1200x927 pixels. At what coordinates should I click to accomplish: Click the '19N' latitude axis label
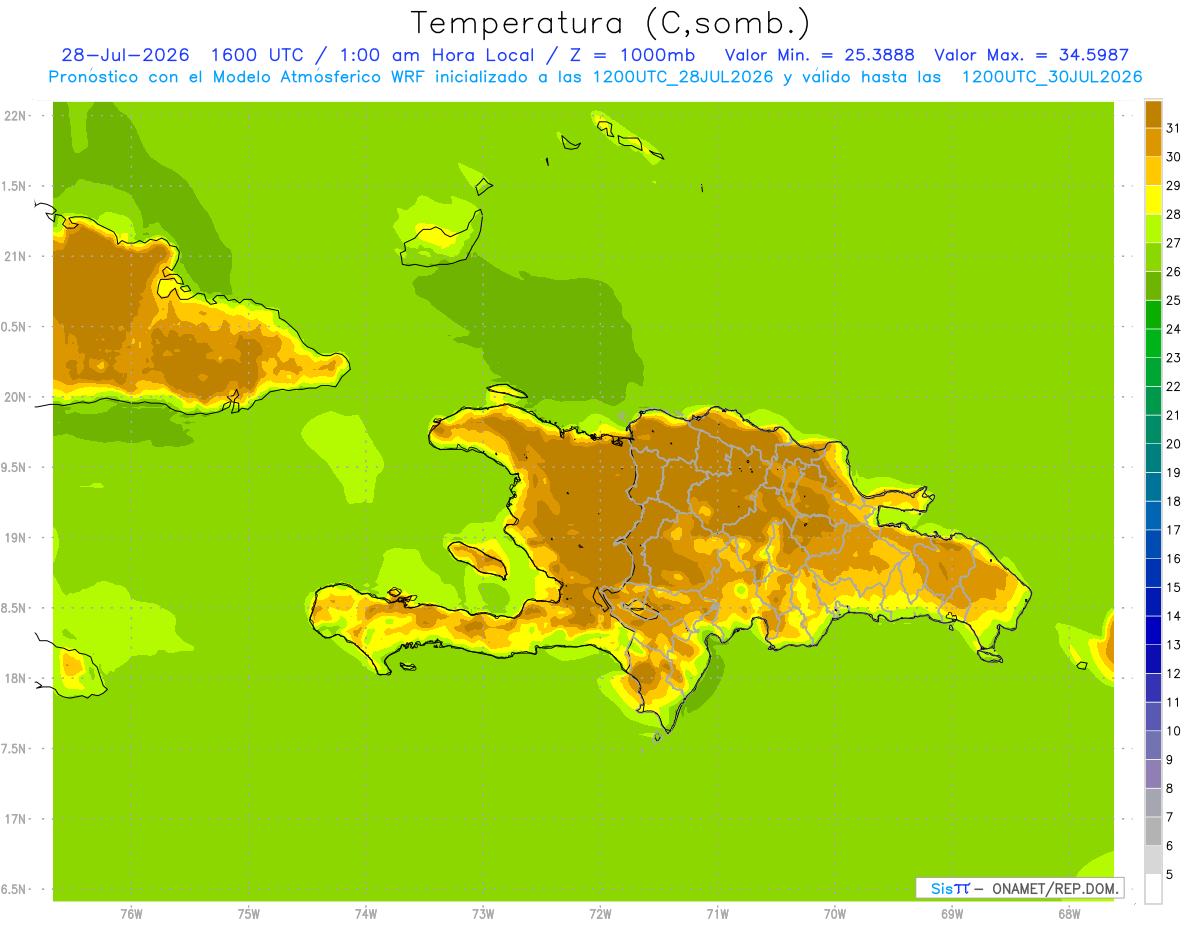[x=15, y=538]
